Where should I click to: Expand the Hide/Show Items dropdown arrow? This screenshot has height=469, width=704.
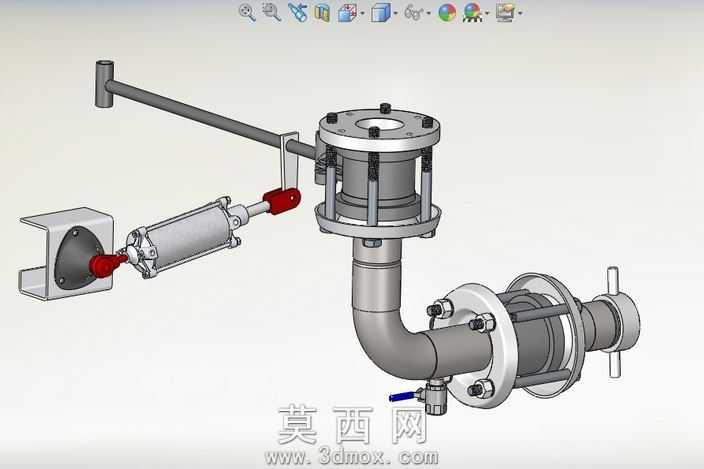(x=428, y=13)
